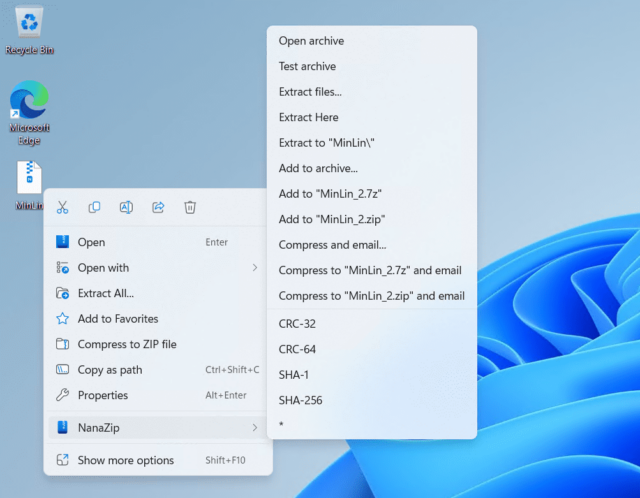
Task: Click the blue icon beside Open
Action: pos(62,242)
